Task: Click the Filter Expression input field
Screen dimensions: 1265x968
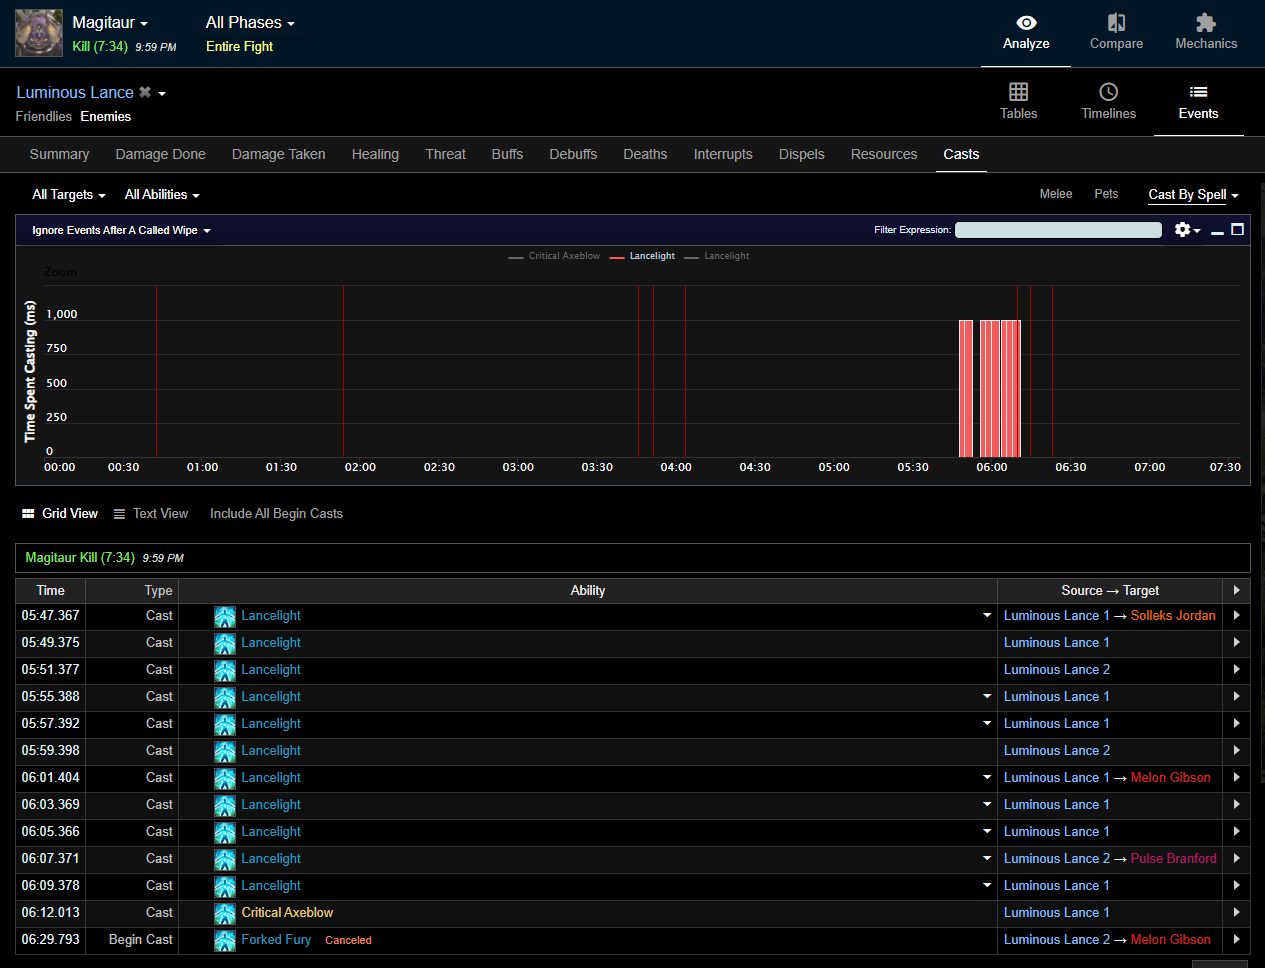Action: coord(1058,230)
